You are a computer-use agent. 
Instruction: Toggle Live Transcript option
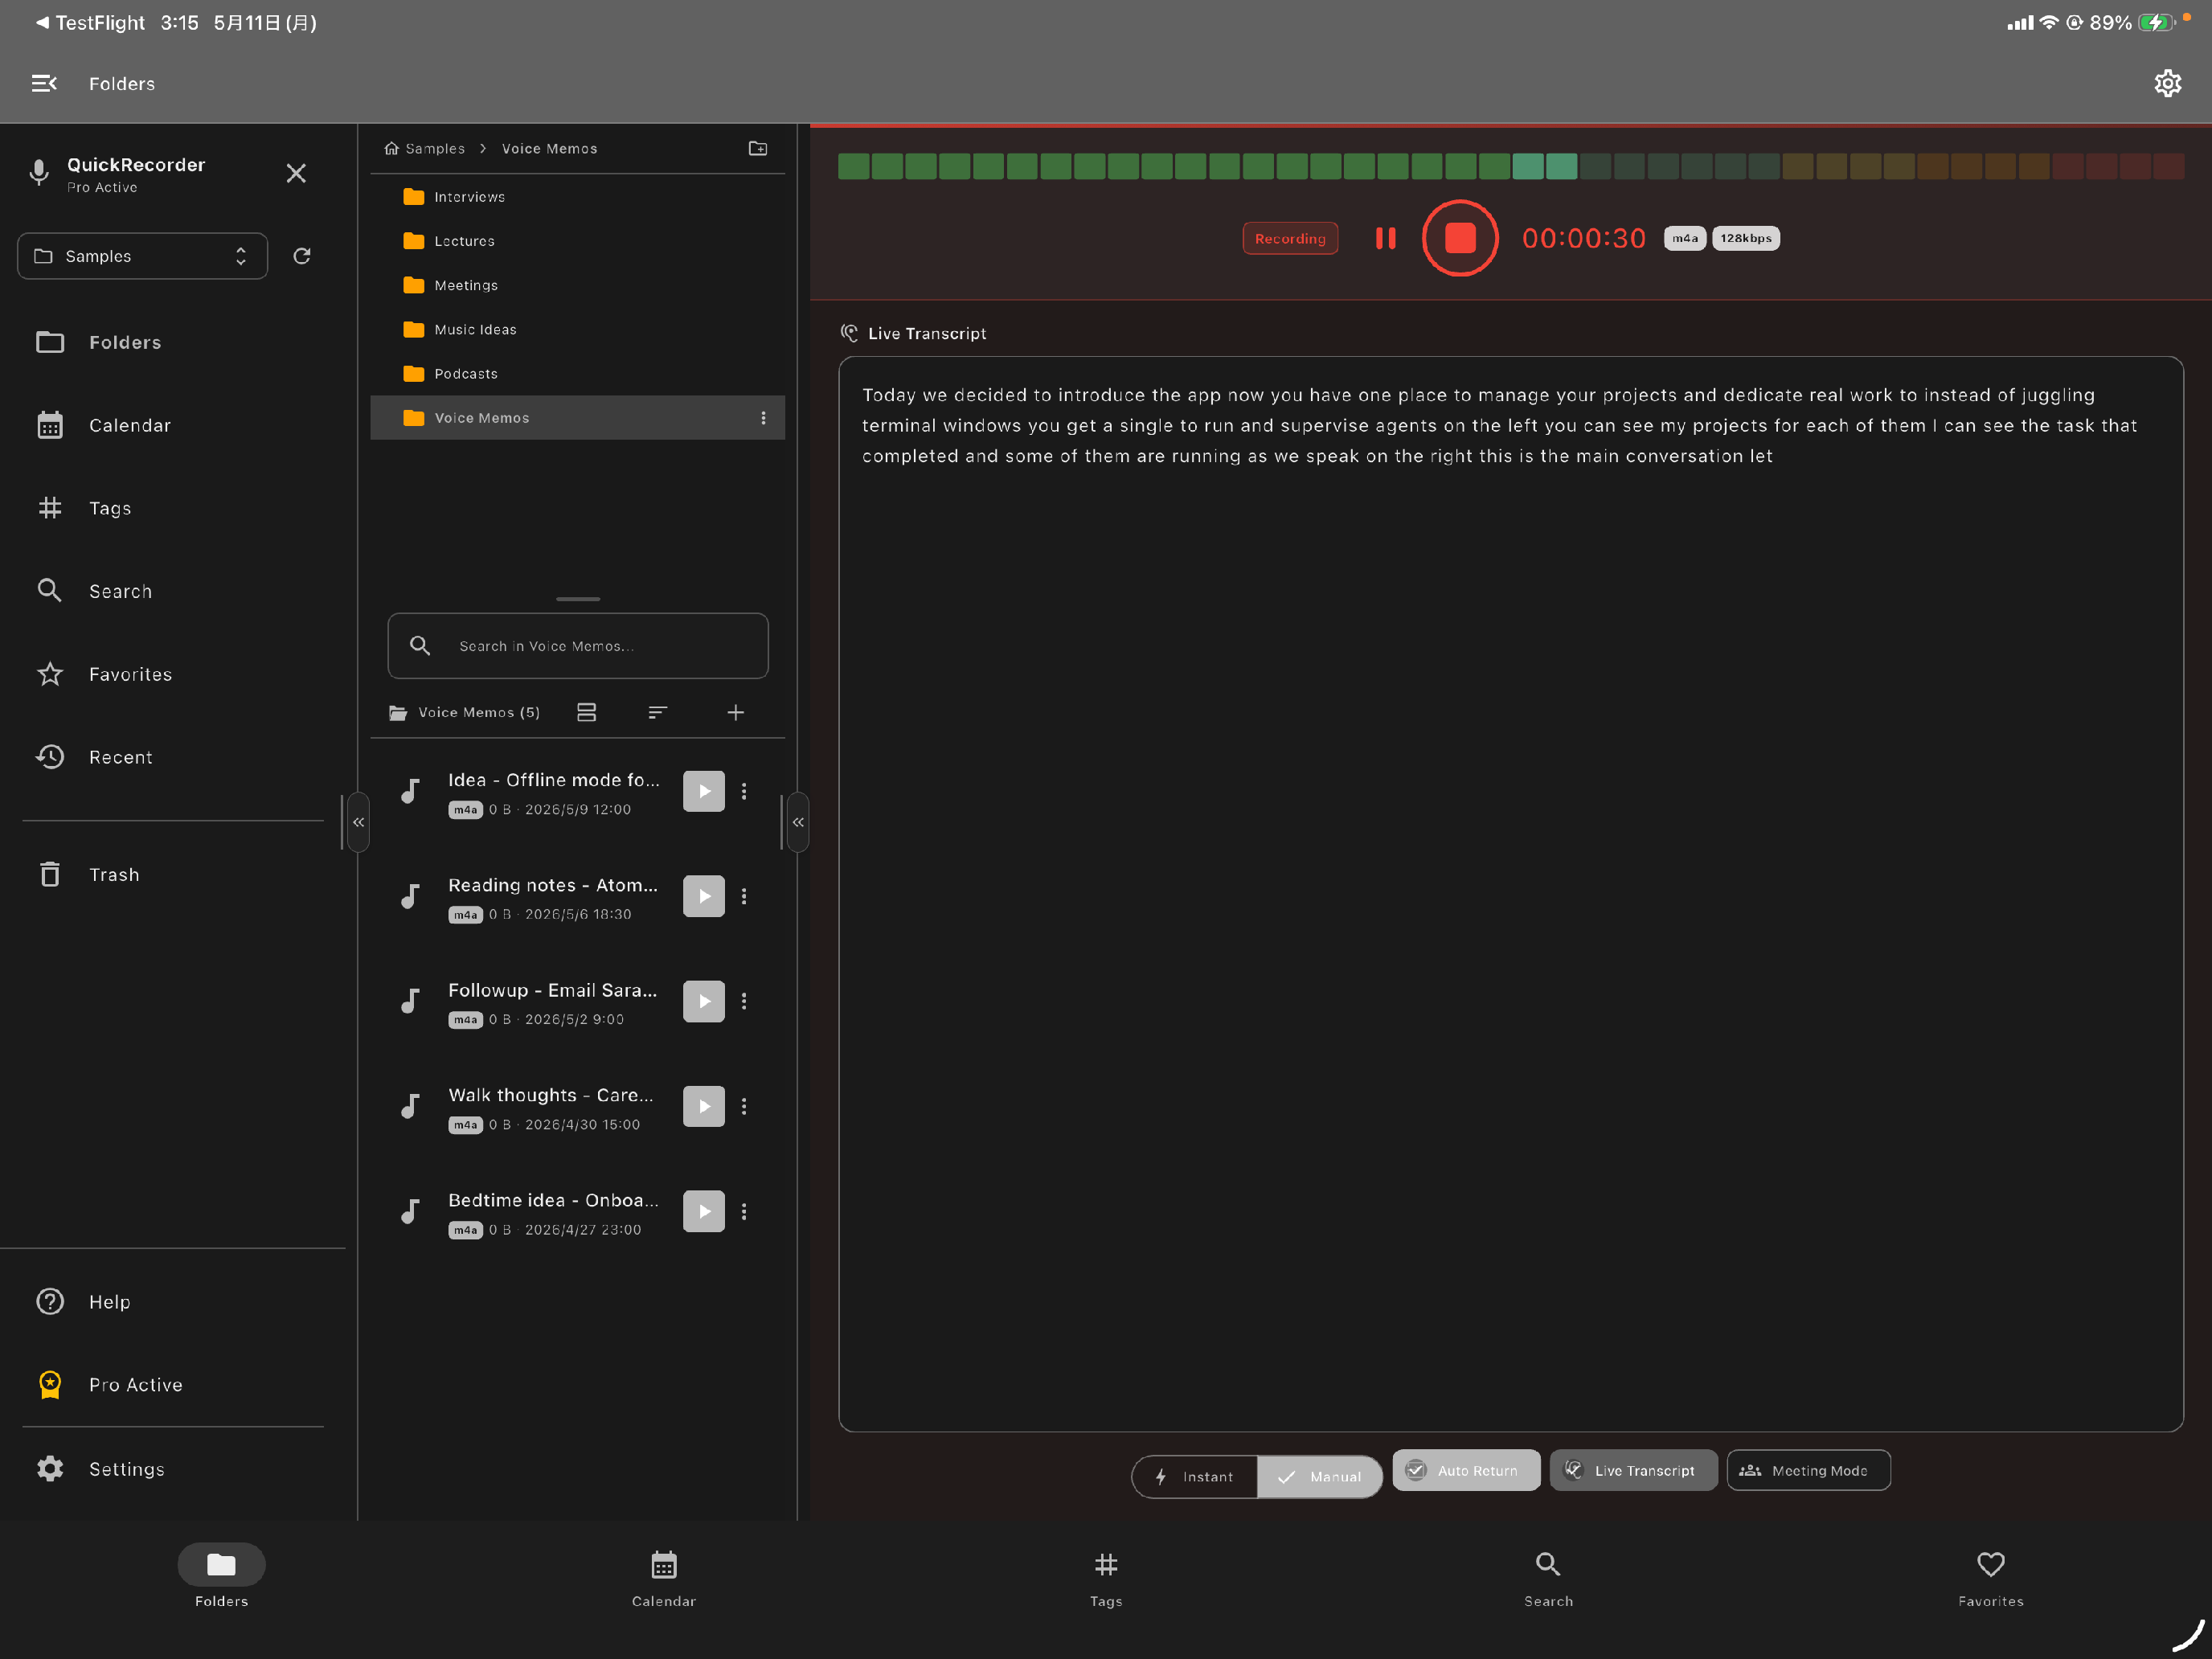click(1633, 1470)
